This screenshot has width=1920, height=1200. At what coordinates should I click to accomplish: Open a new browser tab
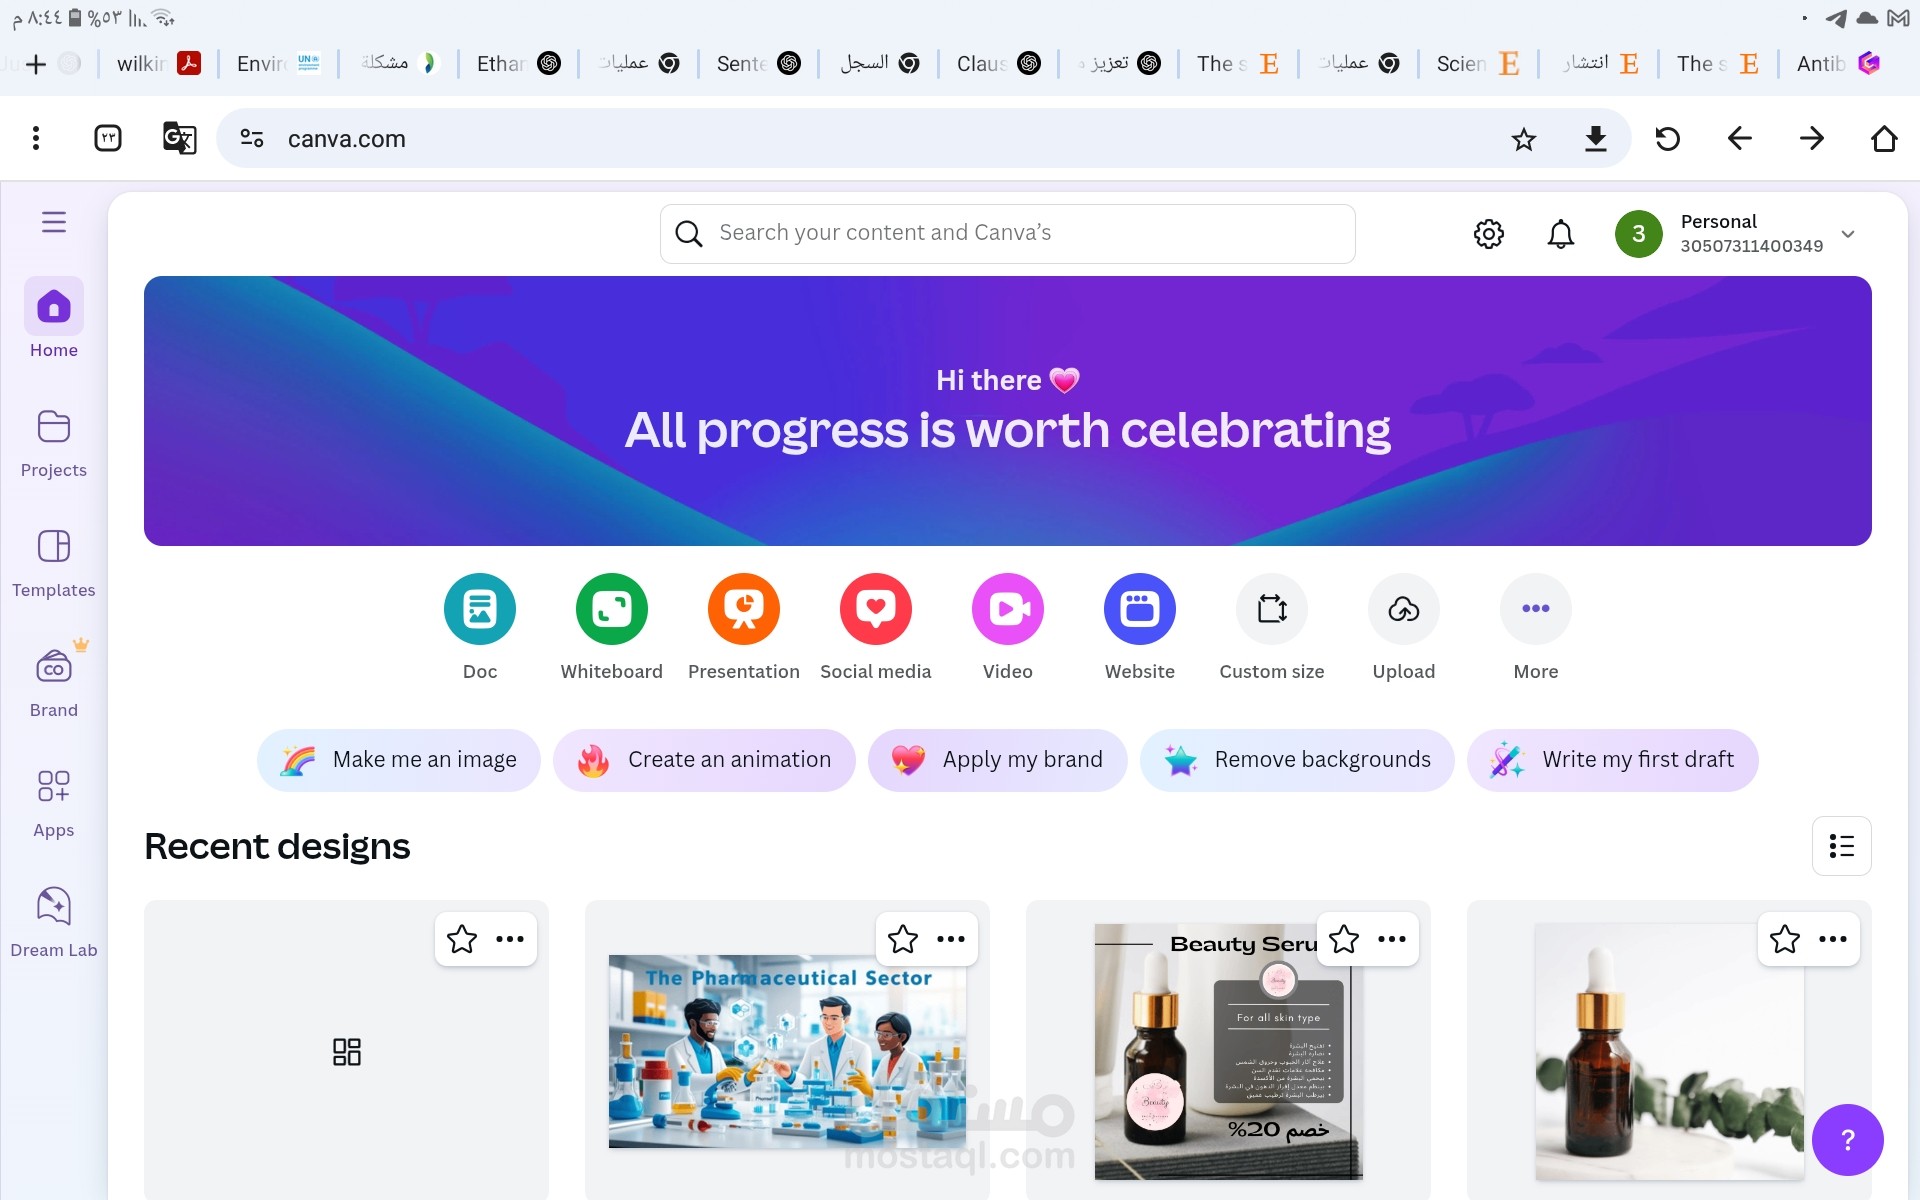(36, 64)
